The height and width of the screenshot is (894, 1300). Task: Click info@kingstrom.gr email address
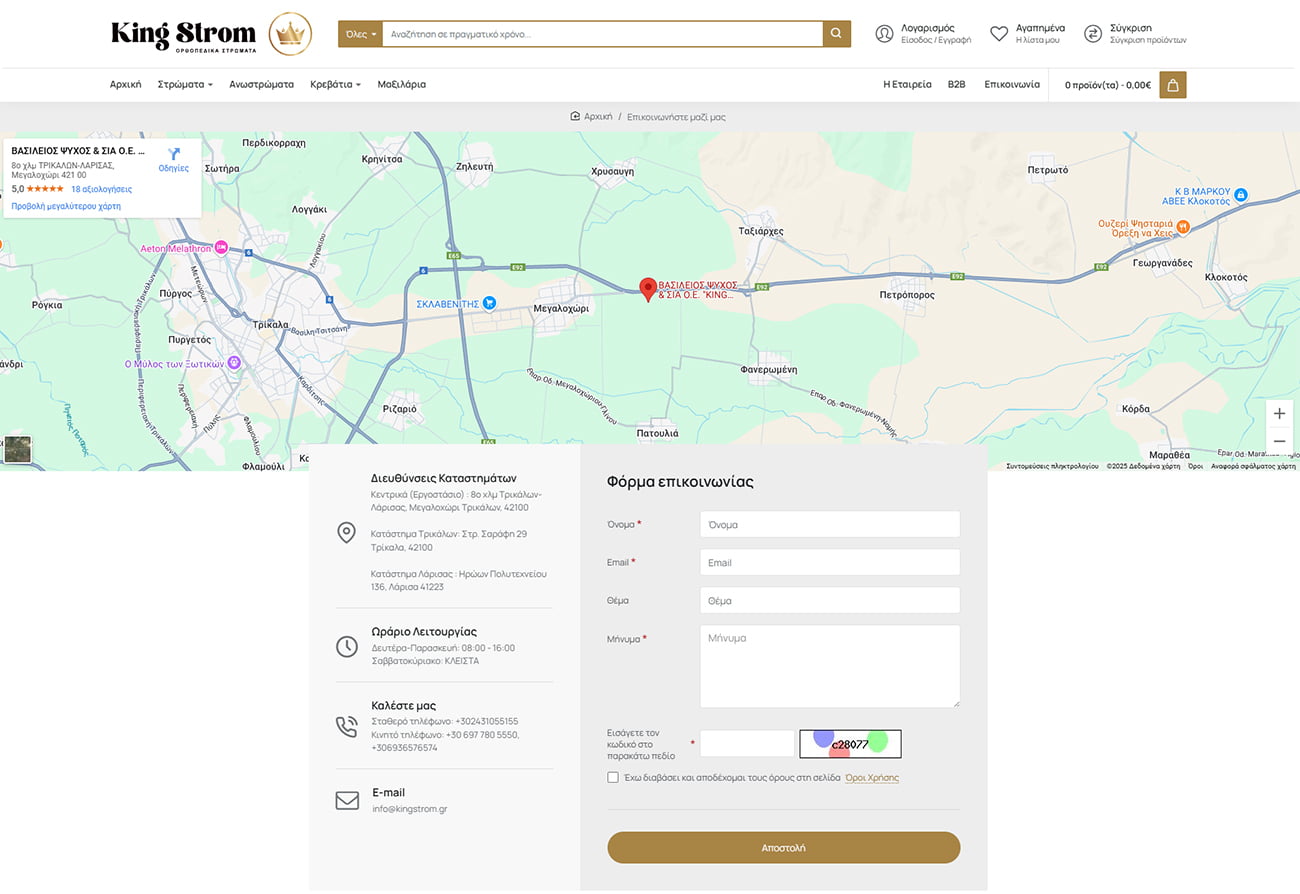pyautogui.click(x=410, y=809)
